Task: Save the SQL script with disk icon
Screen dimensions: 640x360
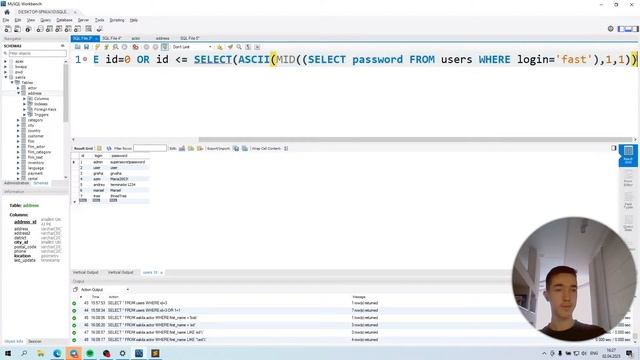Action: [87, 47]
